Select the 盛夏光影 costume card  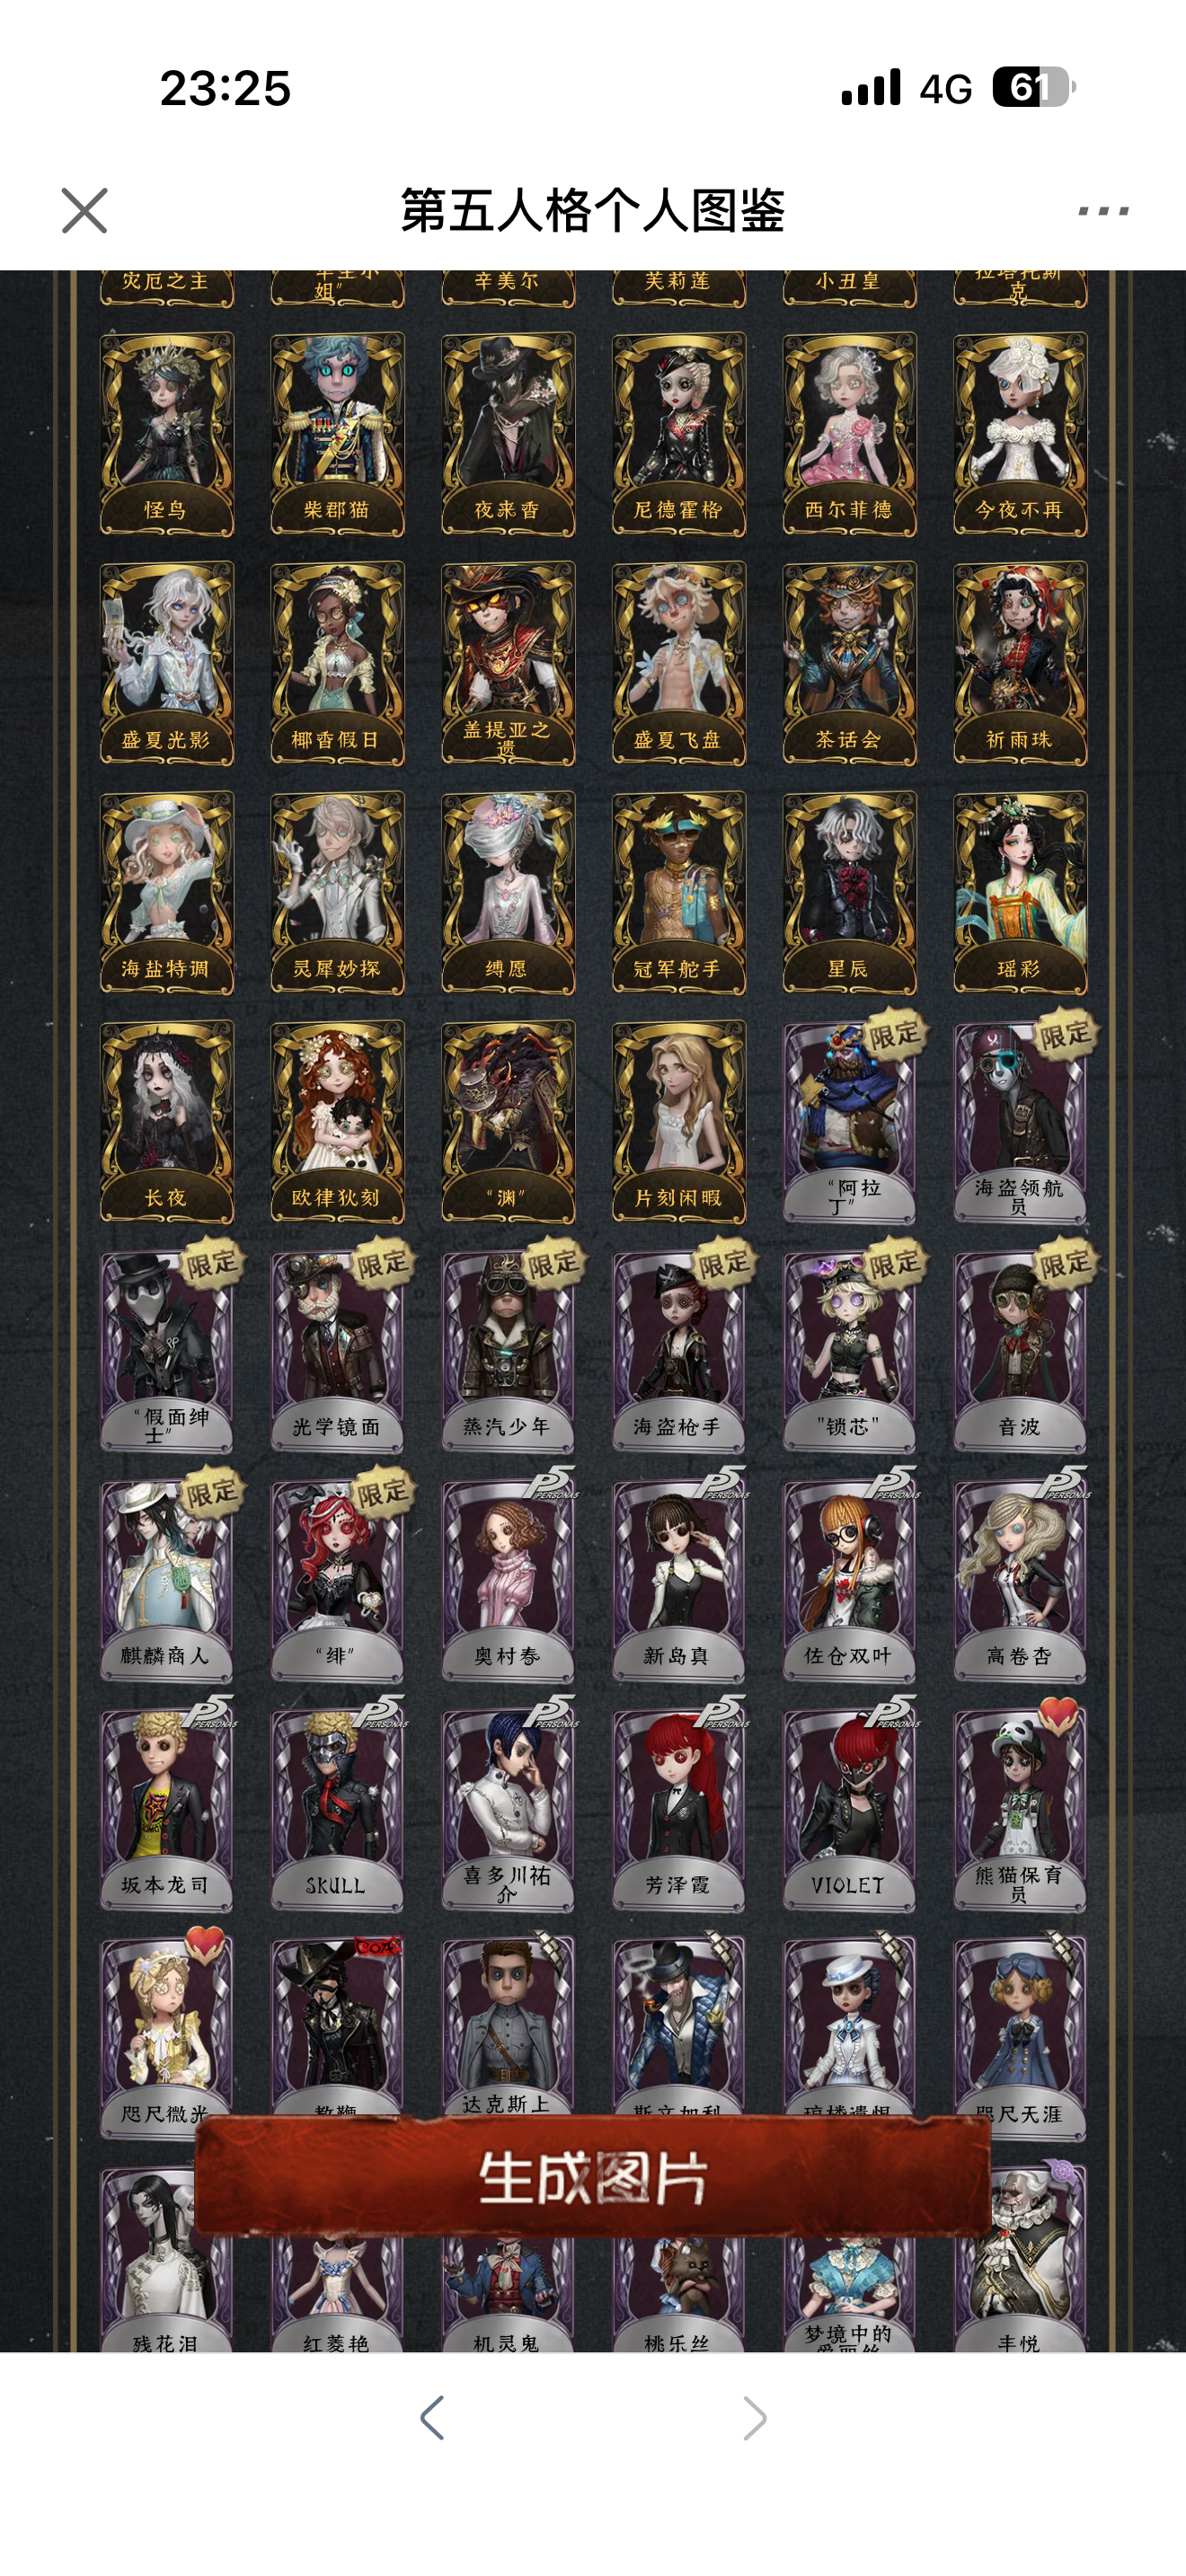pyautogui.click(x=167, y=664)
